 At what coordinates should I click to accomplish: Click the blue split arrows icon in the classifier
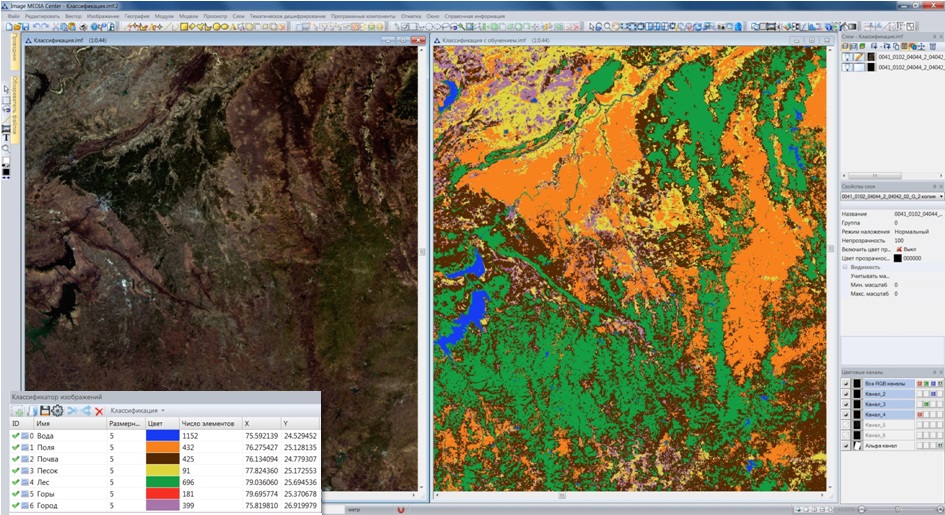click(x=86, y=411)
